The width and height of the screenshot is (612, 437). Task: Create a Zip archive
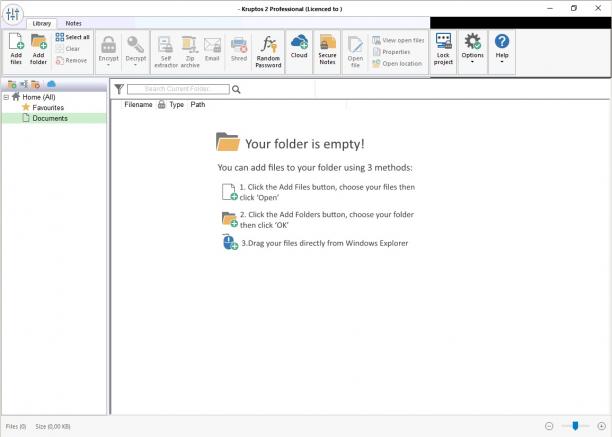[190, 52]
